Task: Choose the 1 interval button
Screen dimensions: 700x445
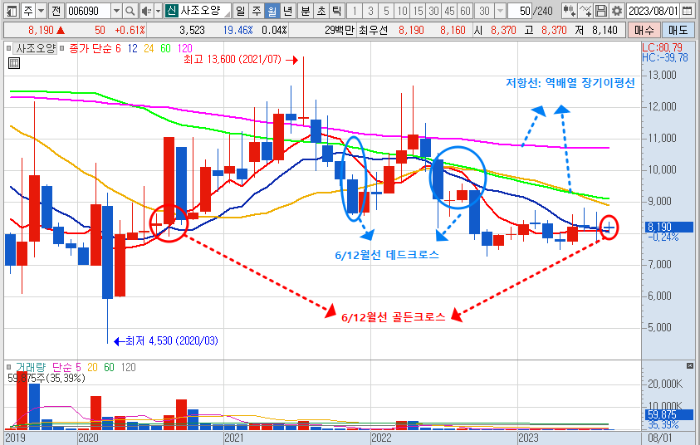Action: (x=354, y=10)
